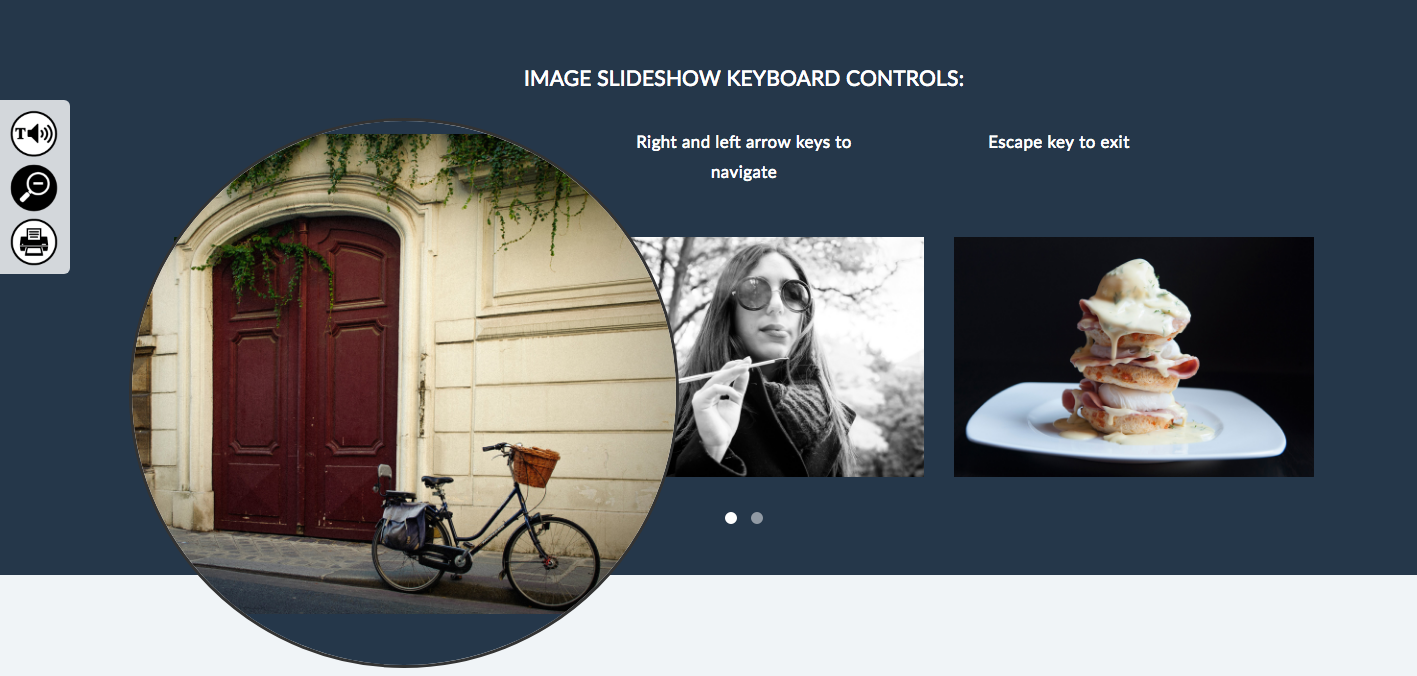Click the 'Image Slideshow Keyboard Controls' heading

point(744,79)
